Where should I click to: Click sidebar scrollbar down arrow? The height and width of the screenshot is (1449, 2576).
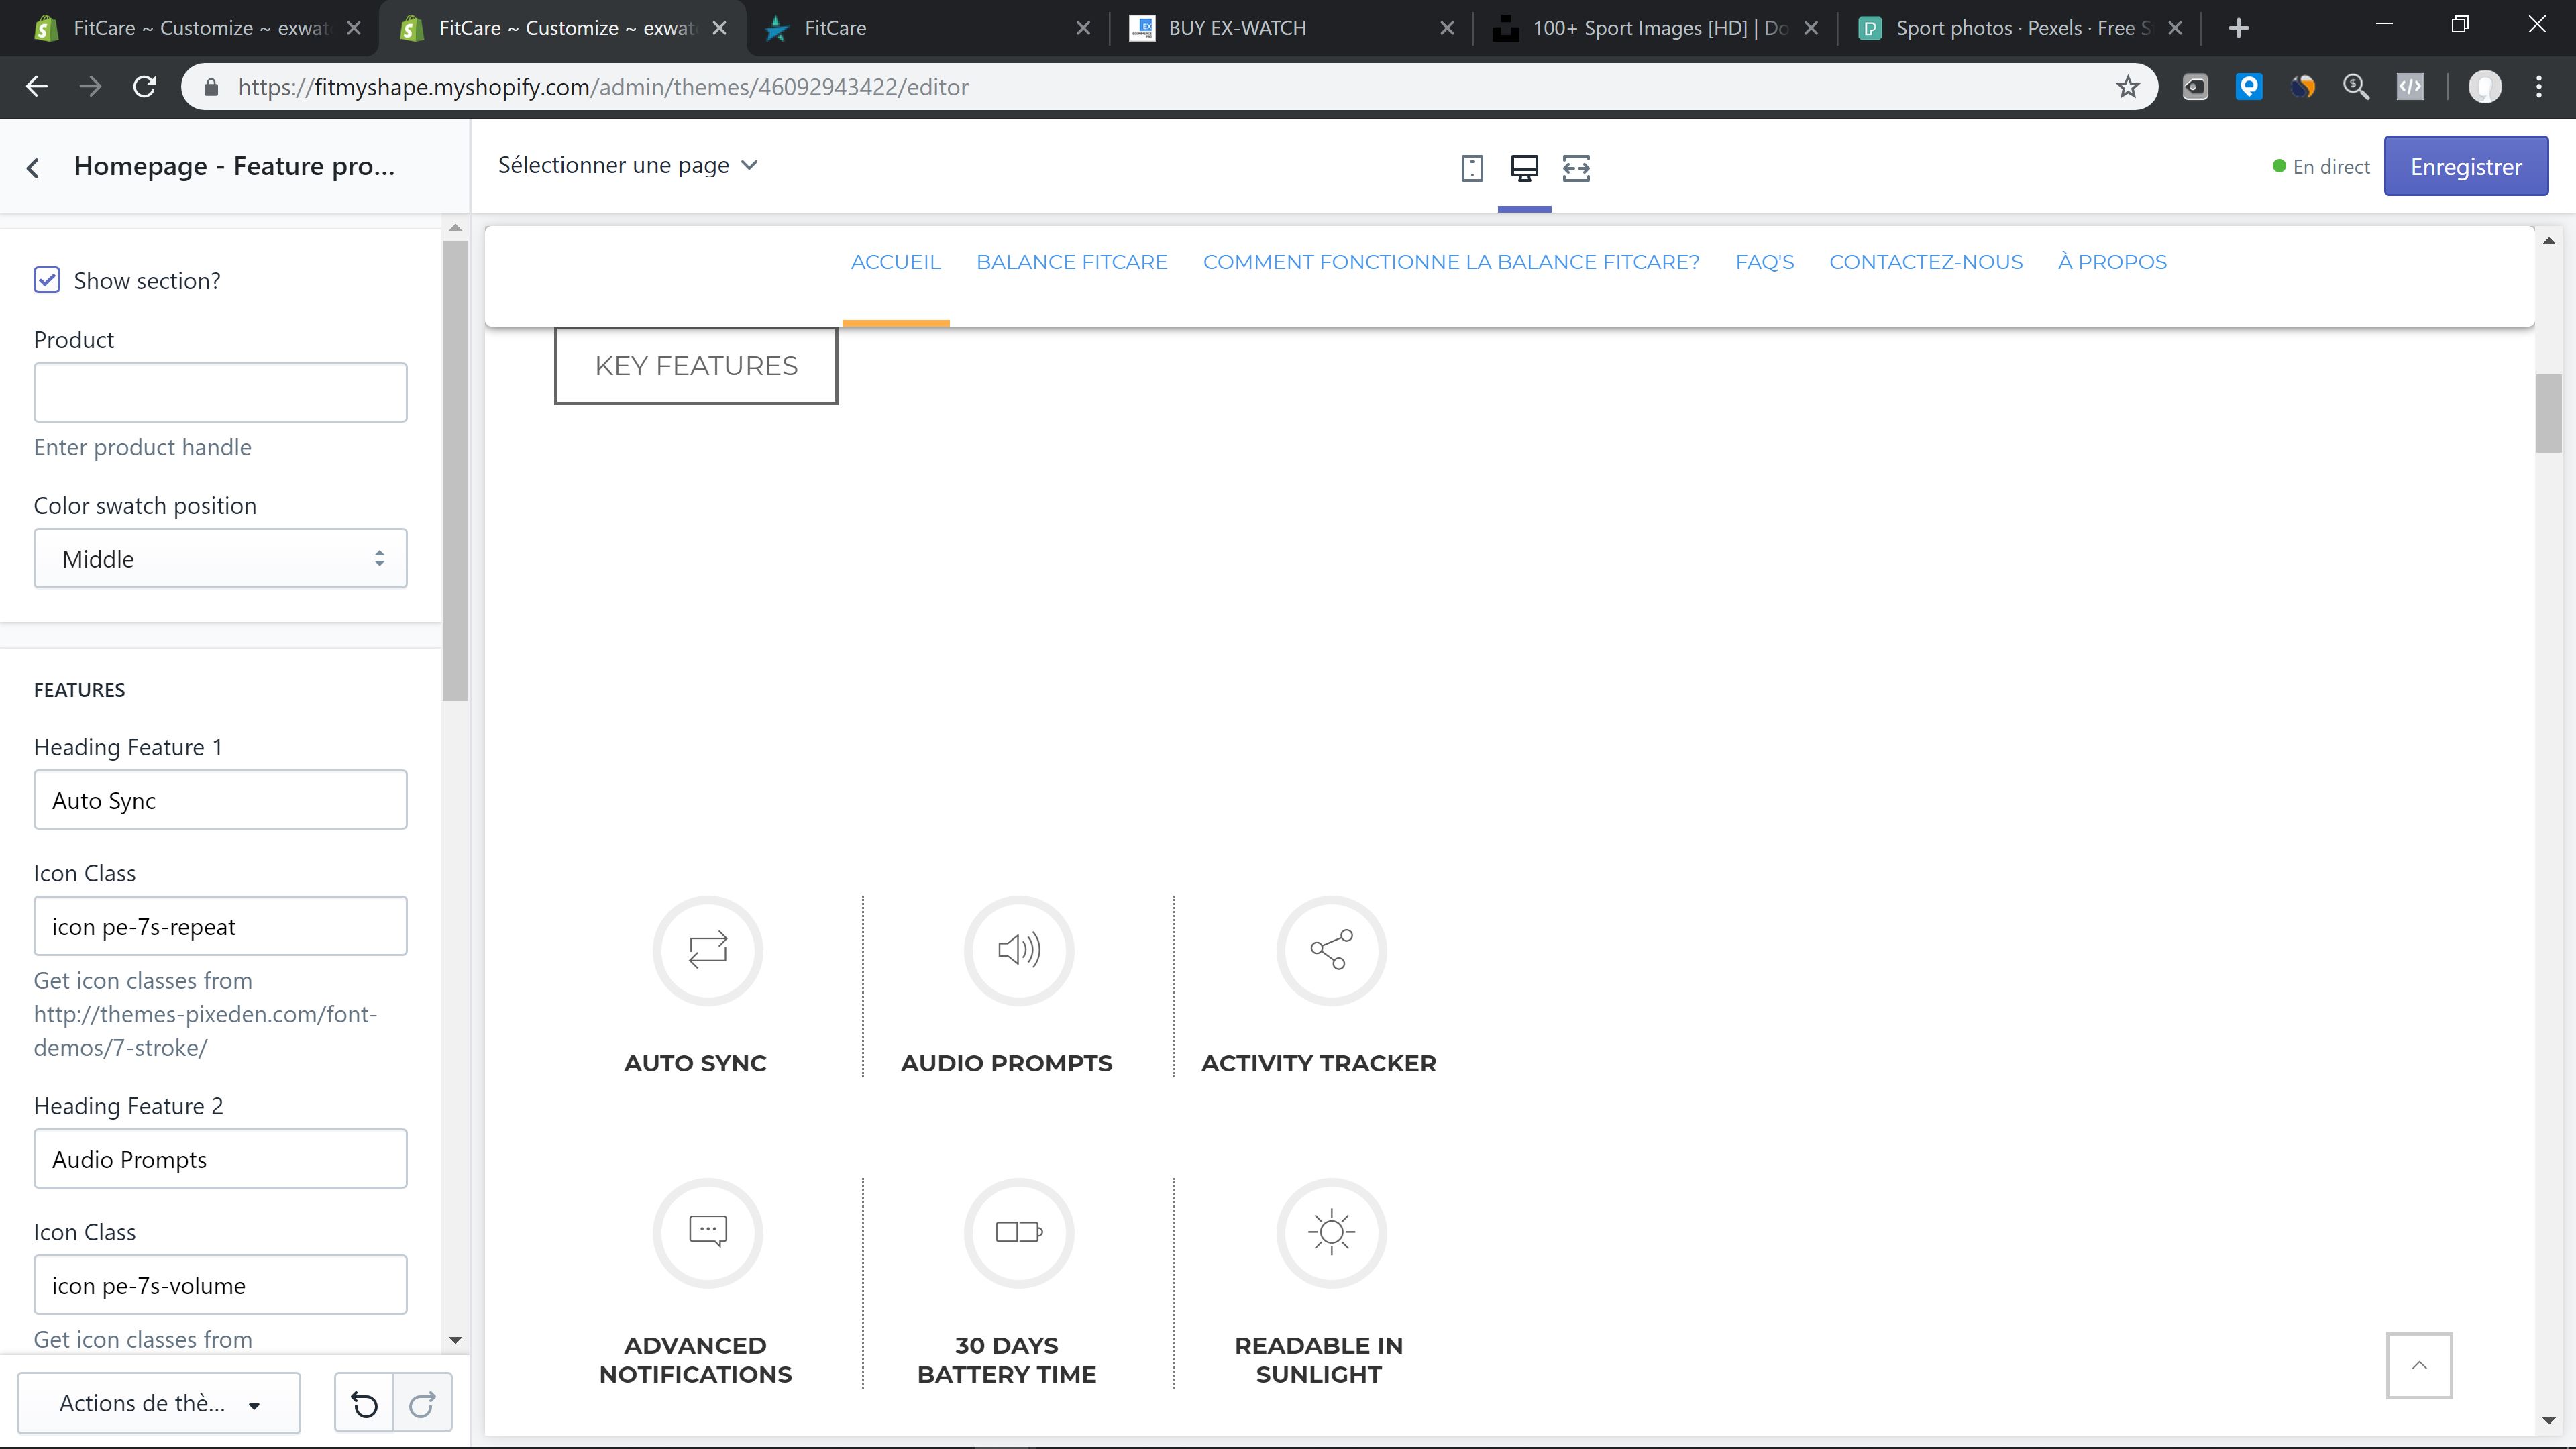(x=455, y=1340)
